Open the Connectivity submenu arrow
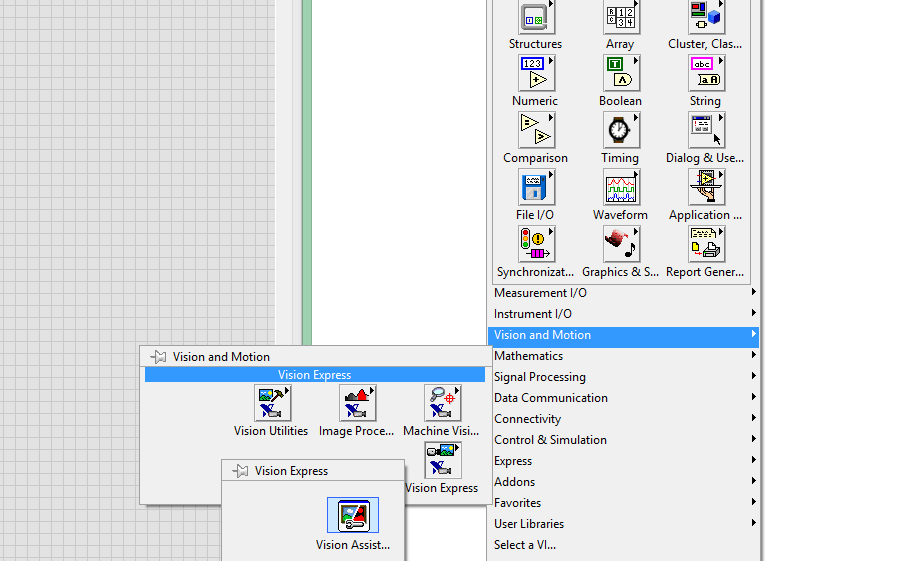Image resolution: width=903 pixels, height=561 pixels. point(753,418)
